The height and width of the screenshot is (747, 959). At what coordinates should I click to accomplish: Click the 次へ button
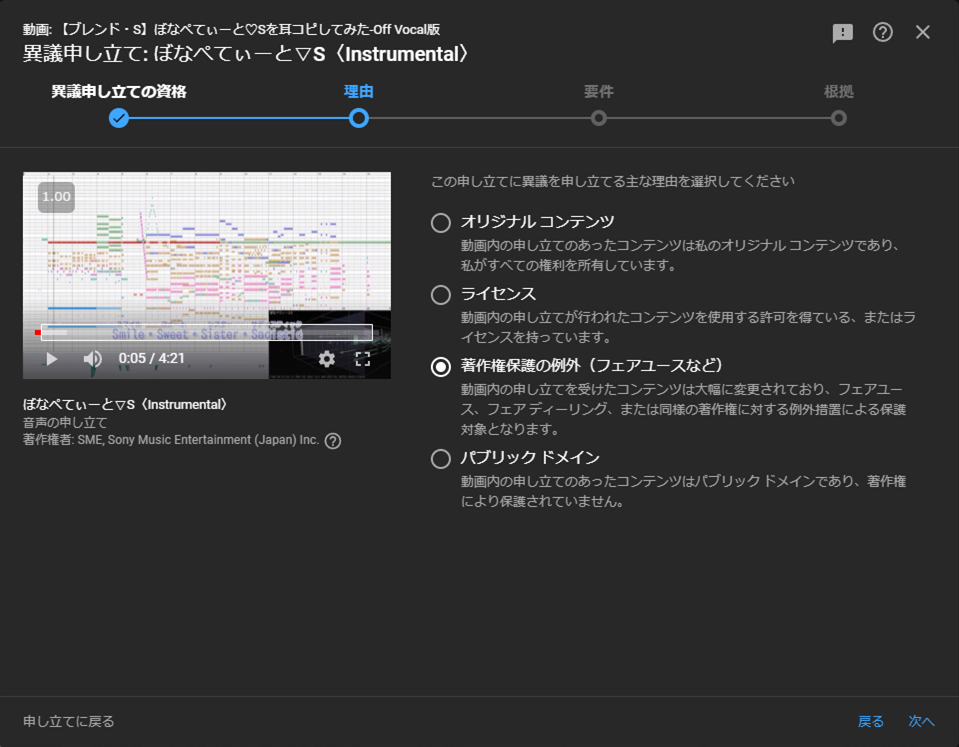click(x=921, y=721)
